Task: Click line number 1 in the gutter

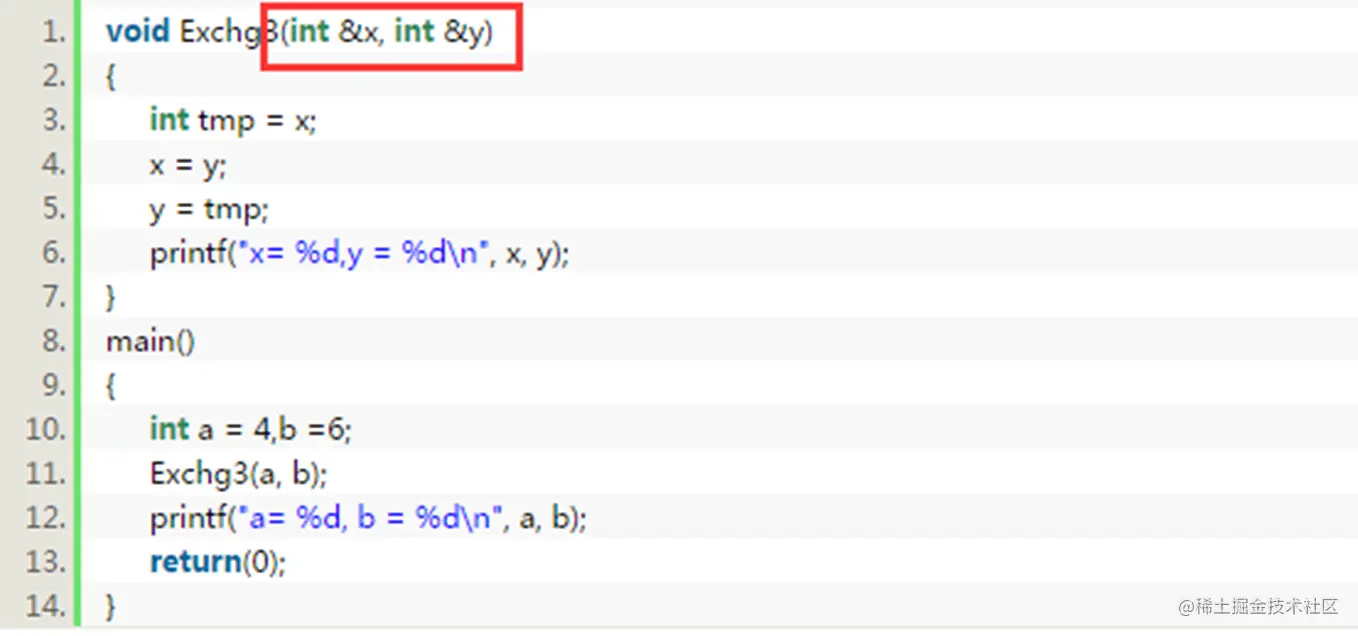Action: pos(54,32)
